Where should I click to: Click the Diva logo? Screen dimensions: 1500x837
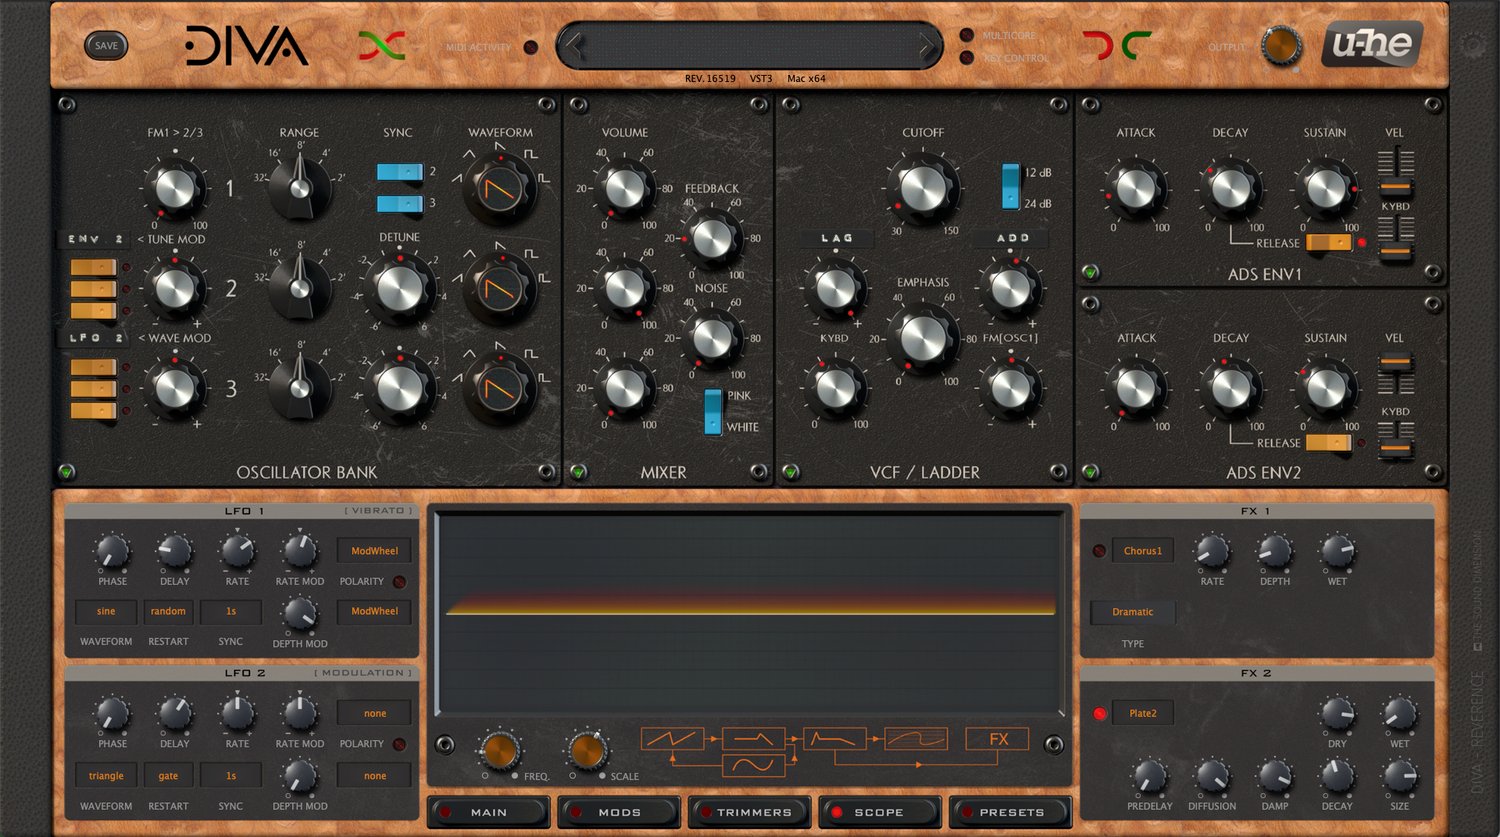[x=246, y=46]
